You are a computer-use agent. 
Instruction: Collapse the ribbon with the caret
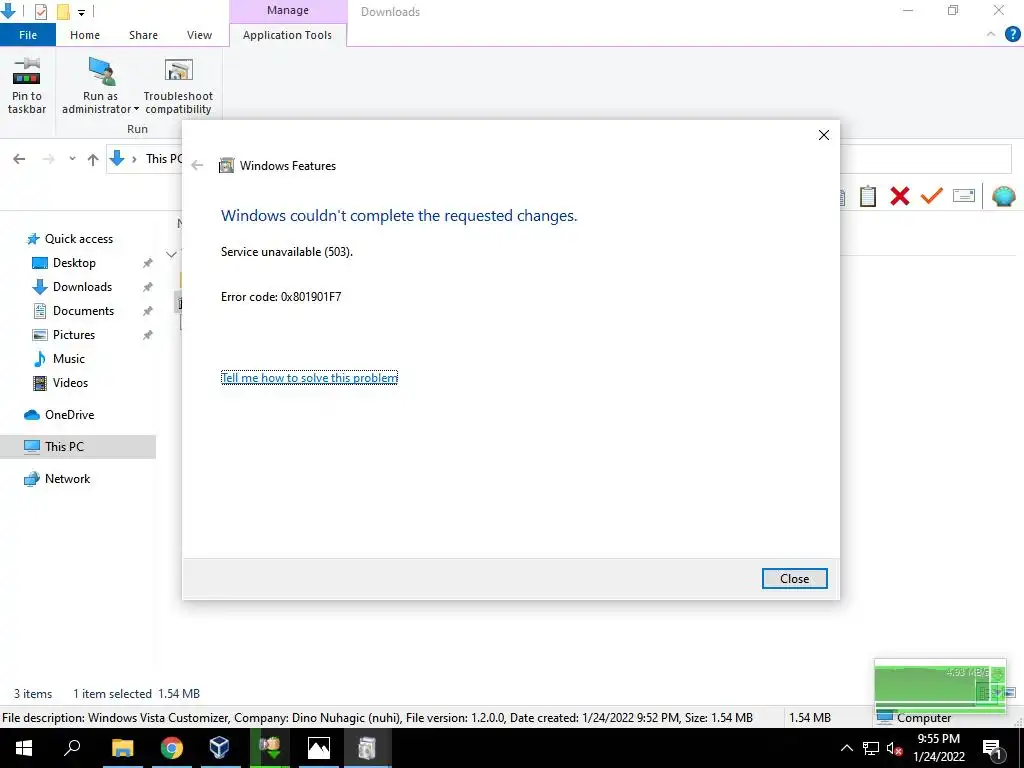[x=991, y=35]
